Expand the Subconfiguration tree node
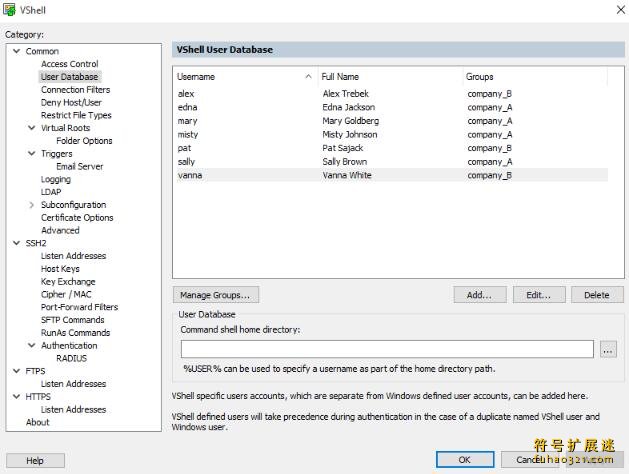629x474 pixels. pos(32,205)
